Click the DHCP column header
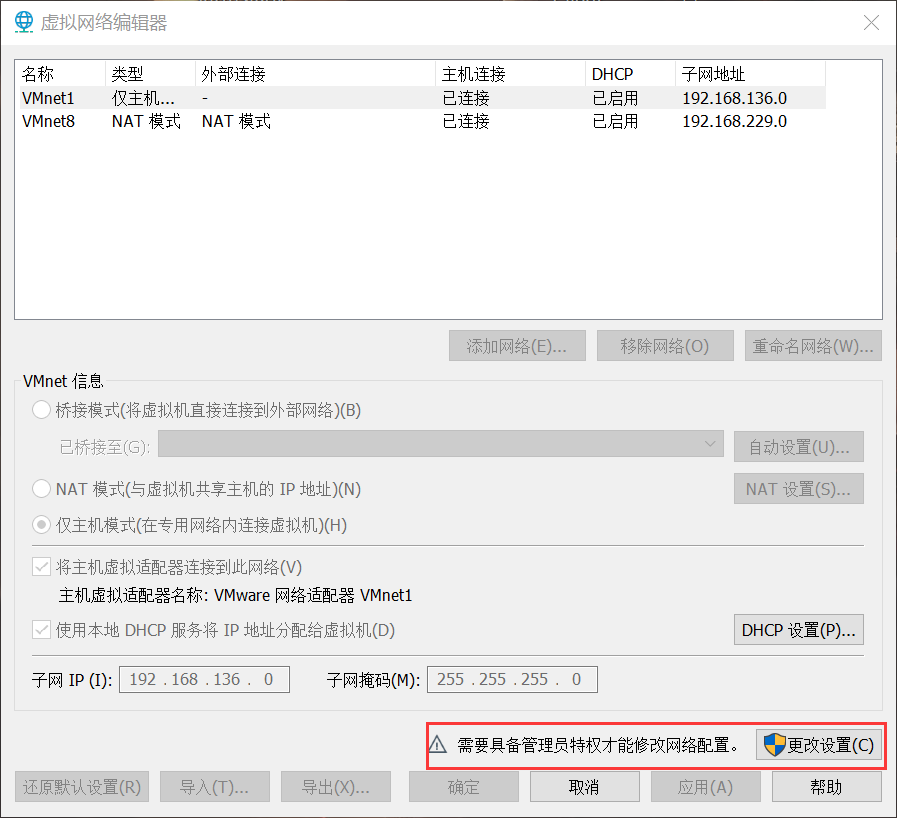The height and width of the screenshot is (818, 897). [630, 74]
